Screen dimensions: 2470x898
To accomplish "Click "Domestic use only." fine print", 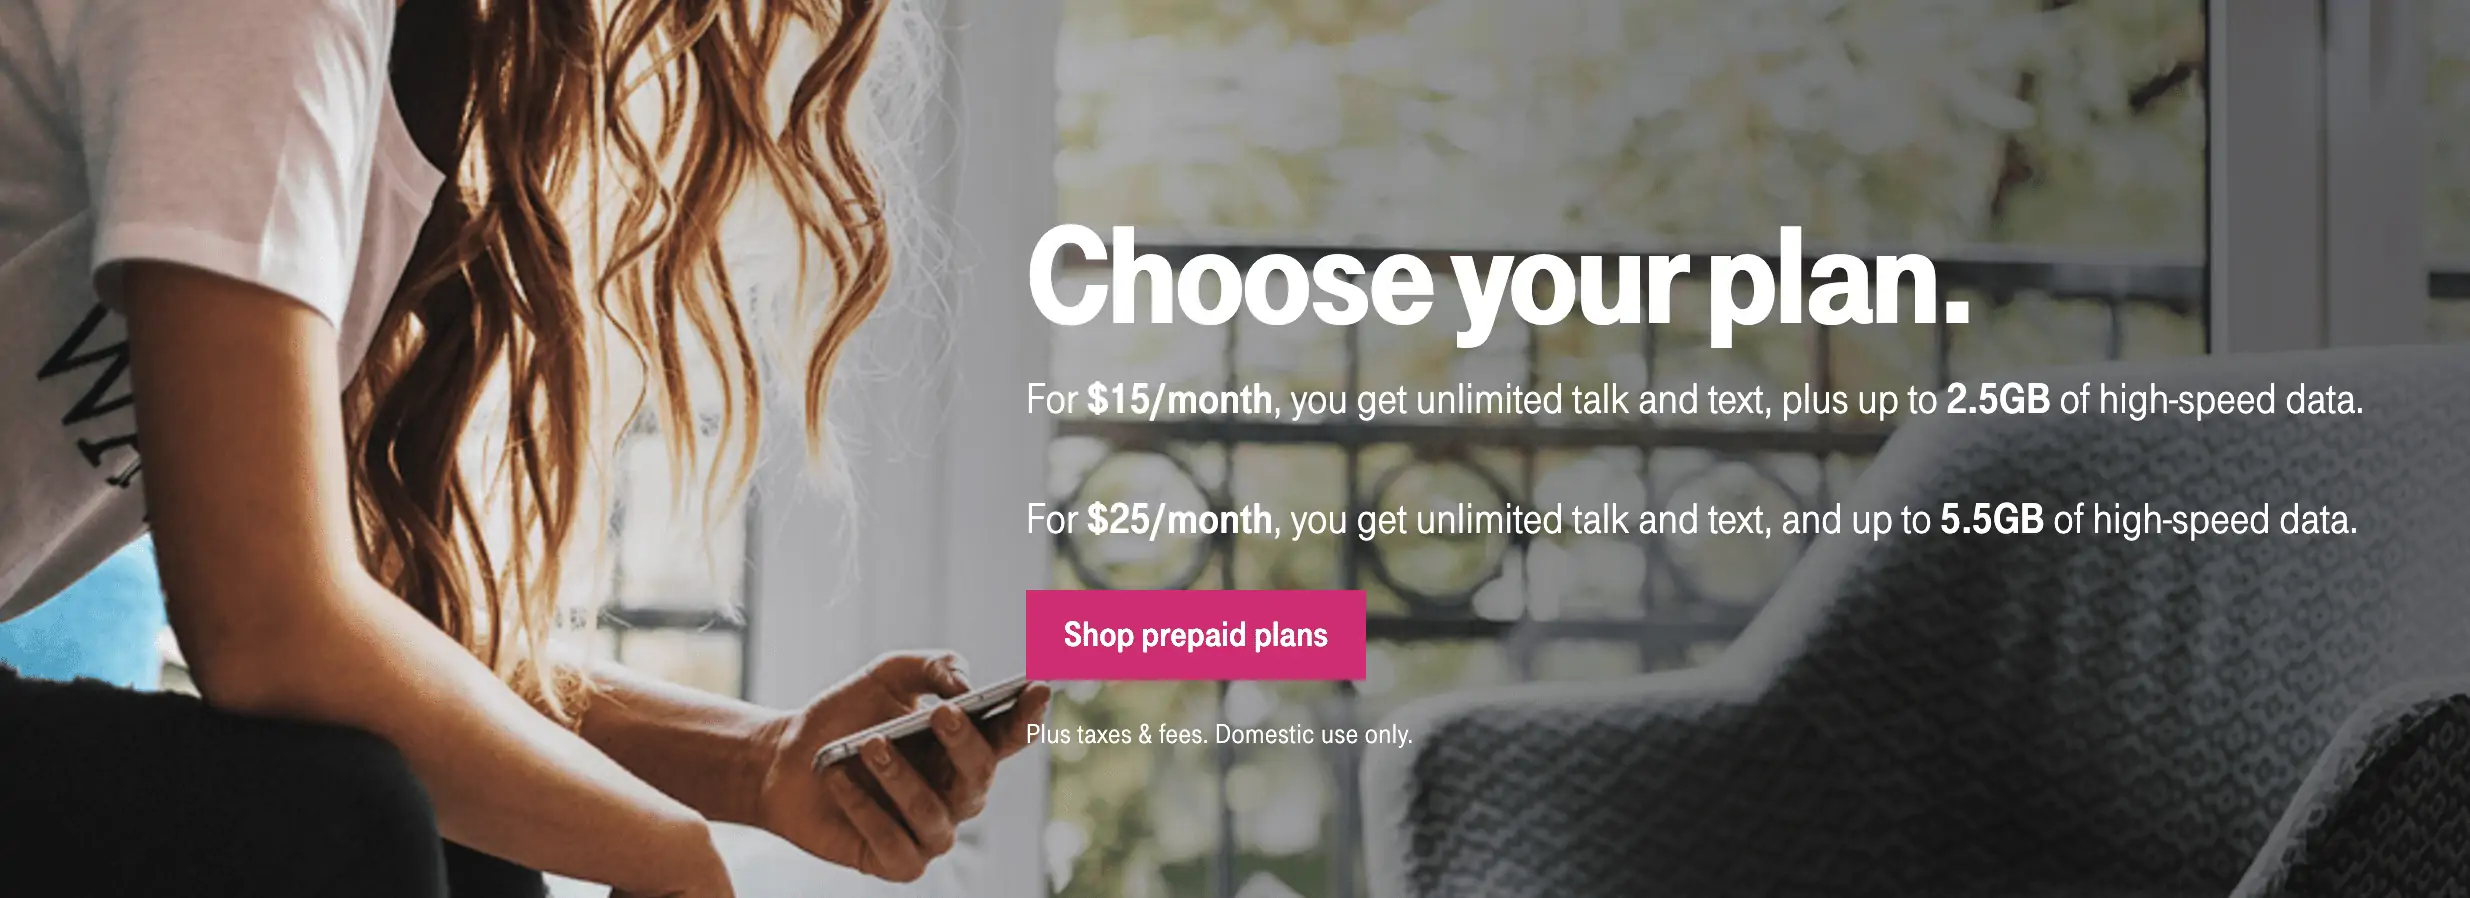I will [x=1313, y=734].
